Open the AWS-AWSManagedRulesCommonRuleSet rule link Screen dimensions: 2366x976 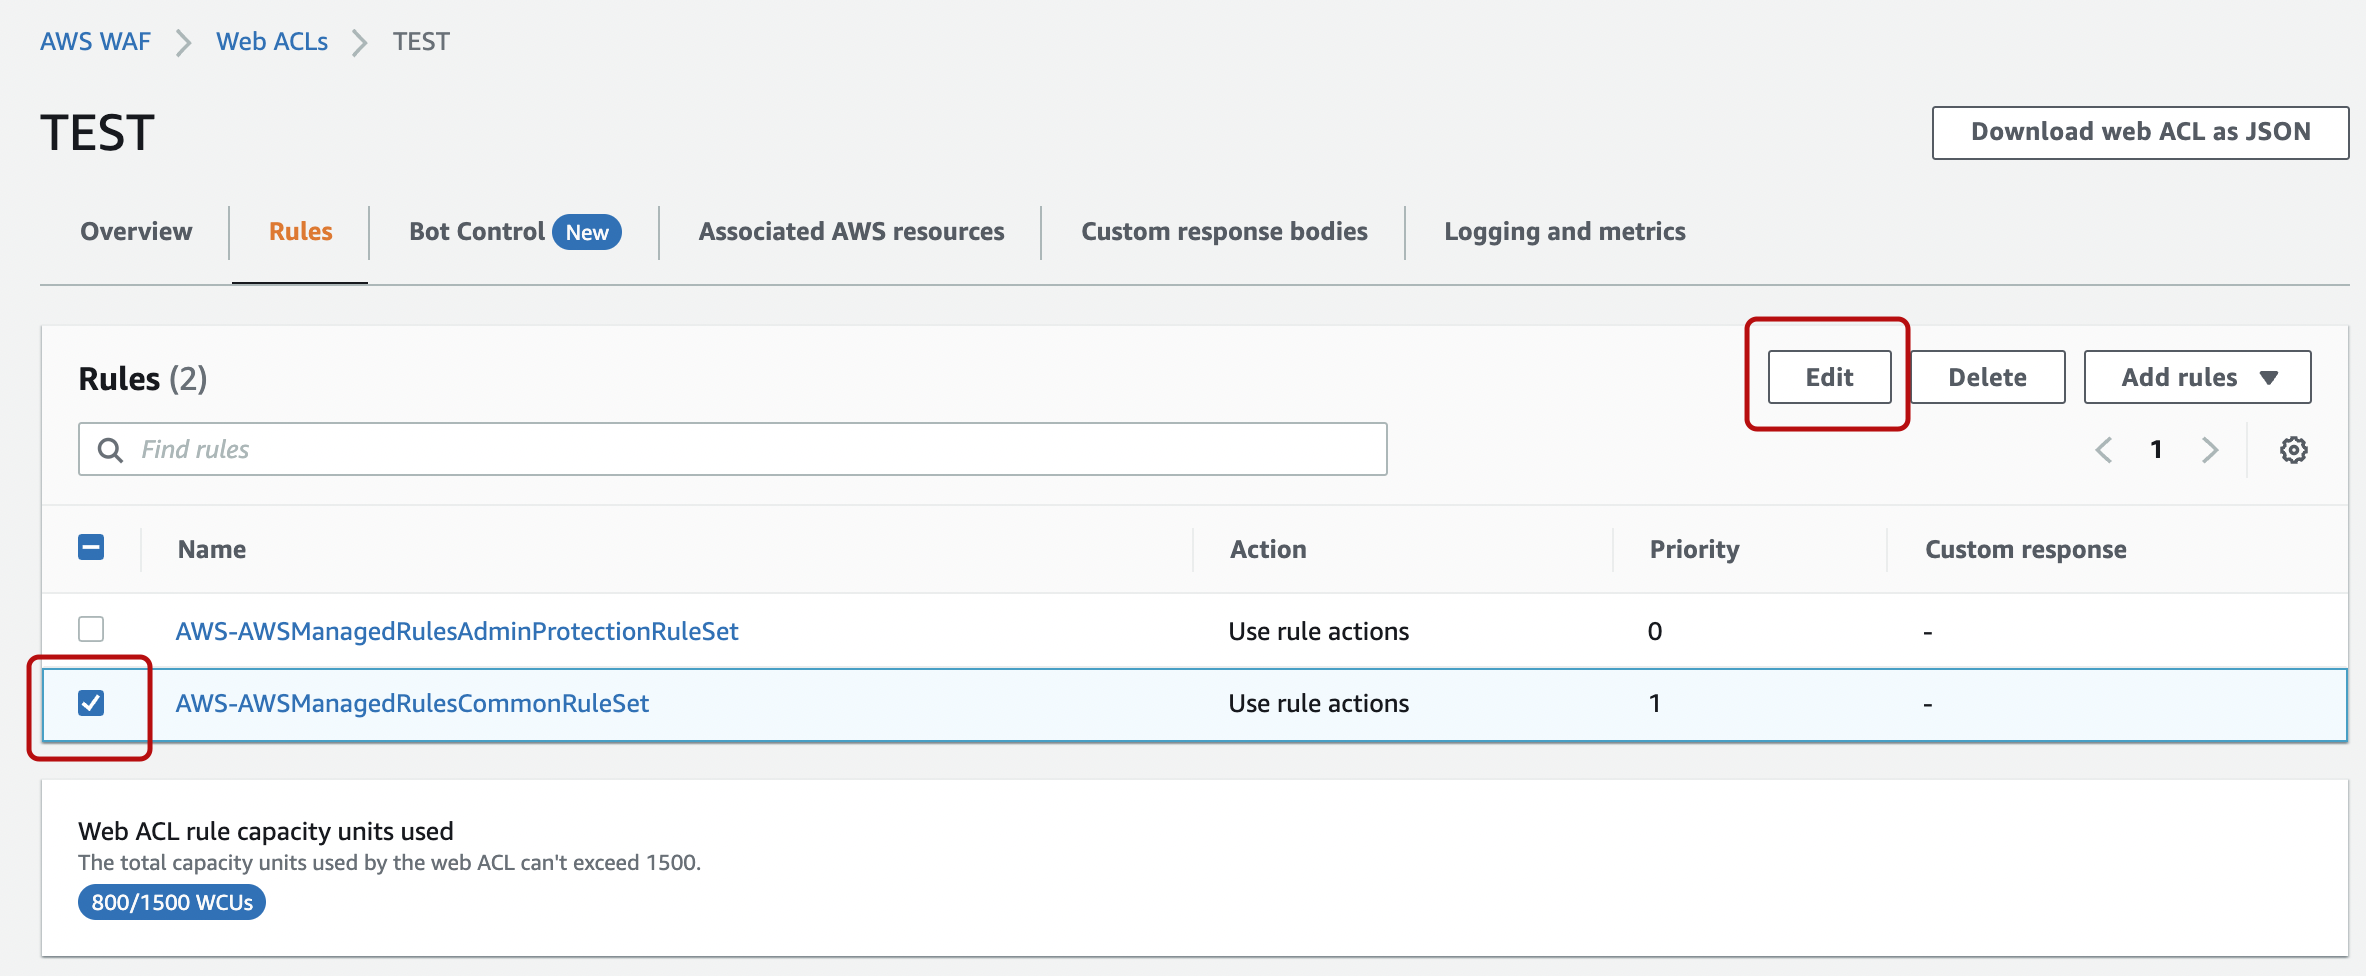[412, 703]
